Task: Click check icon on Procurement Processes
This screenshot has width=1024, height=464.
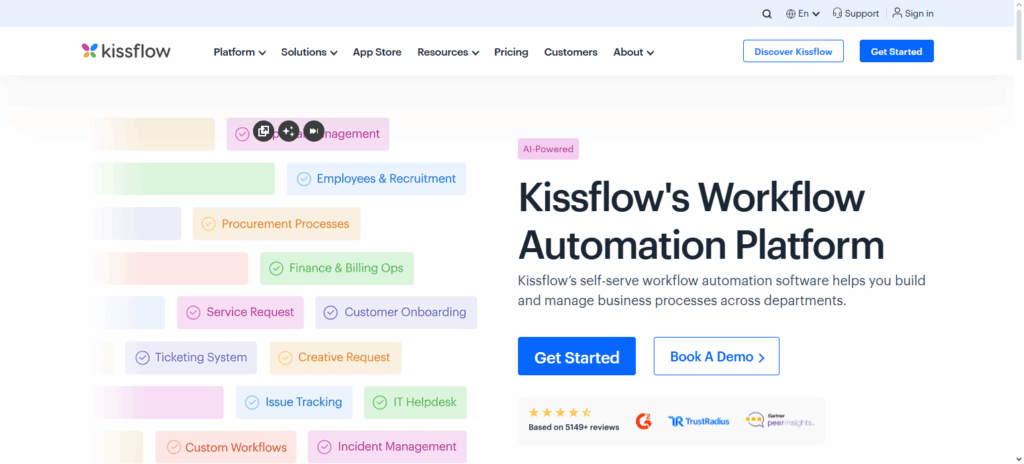Action: pos(208,224)
